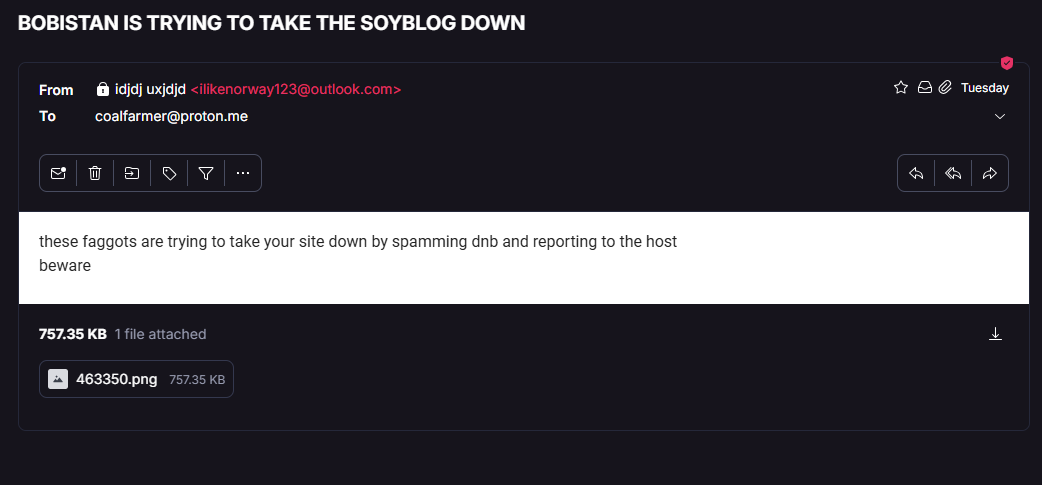Expand message details chevron
The height and width of the screenshot is (485, 1042).
click(x=999, y=117)
